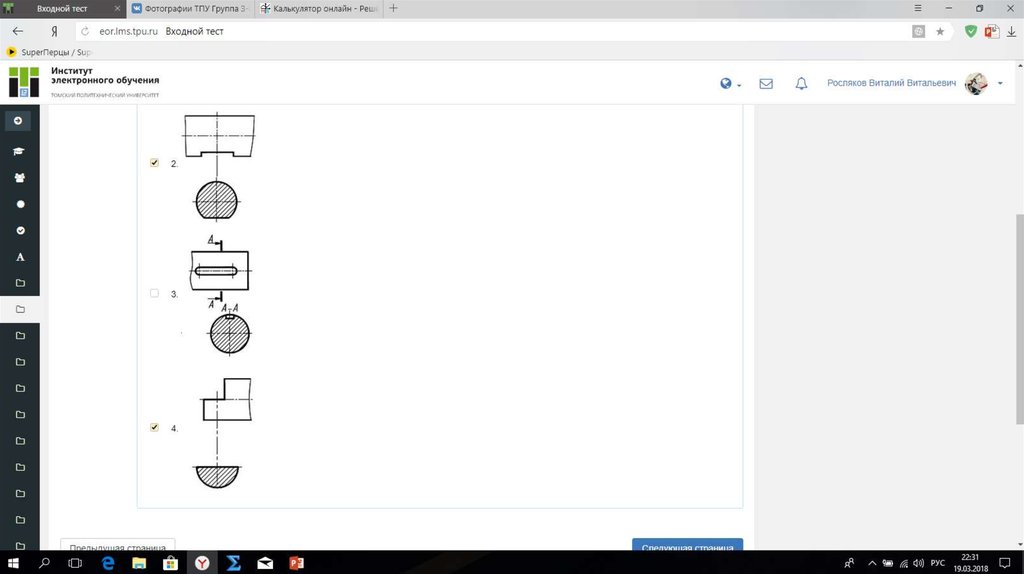Screen dimensions: 1024x574
Task: Open PowerPoint from the taskbar
Action: [296, 563]
